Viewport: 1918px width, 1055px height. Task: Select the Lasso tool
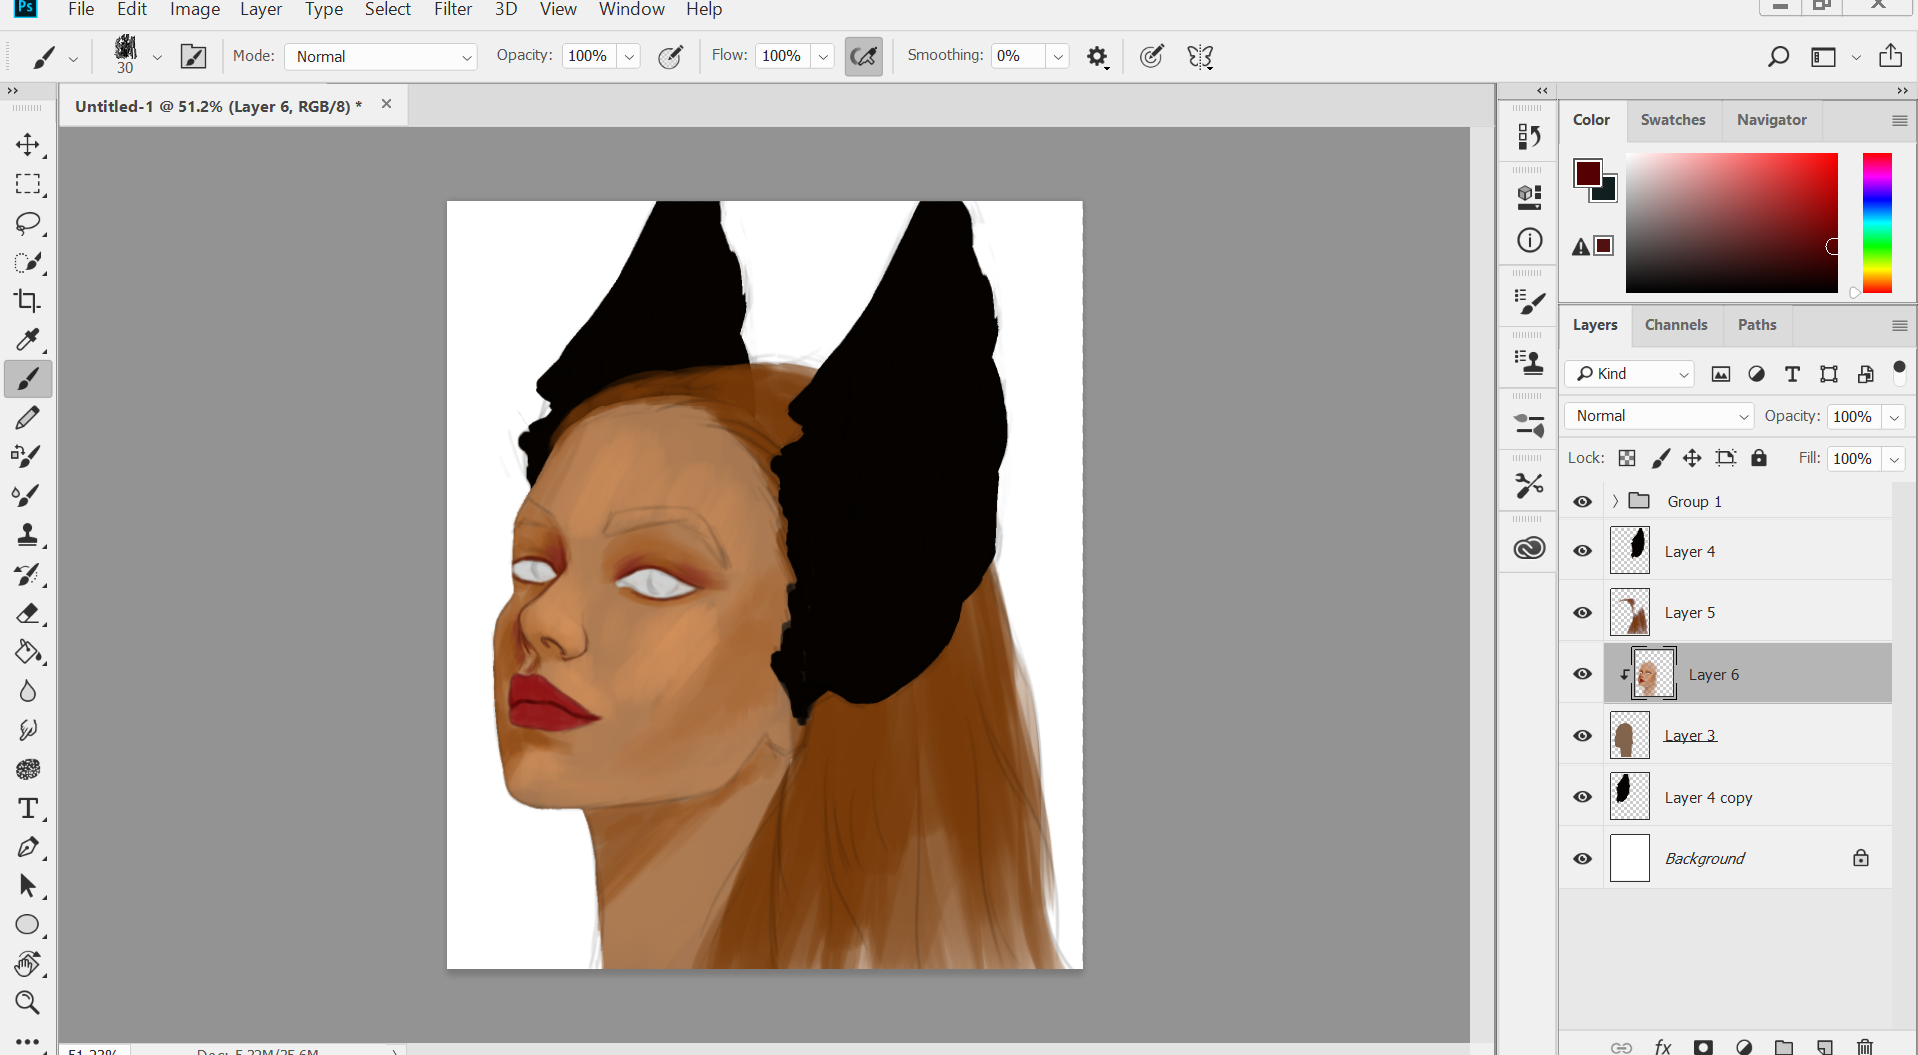click(x=28, y=223)
